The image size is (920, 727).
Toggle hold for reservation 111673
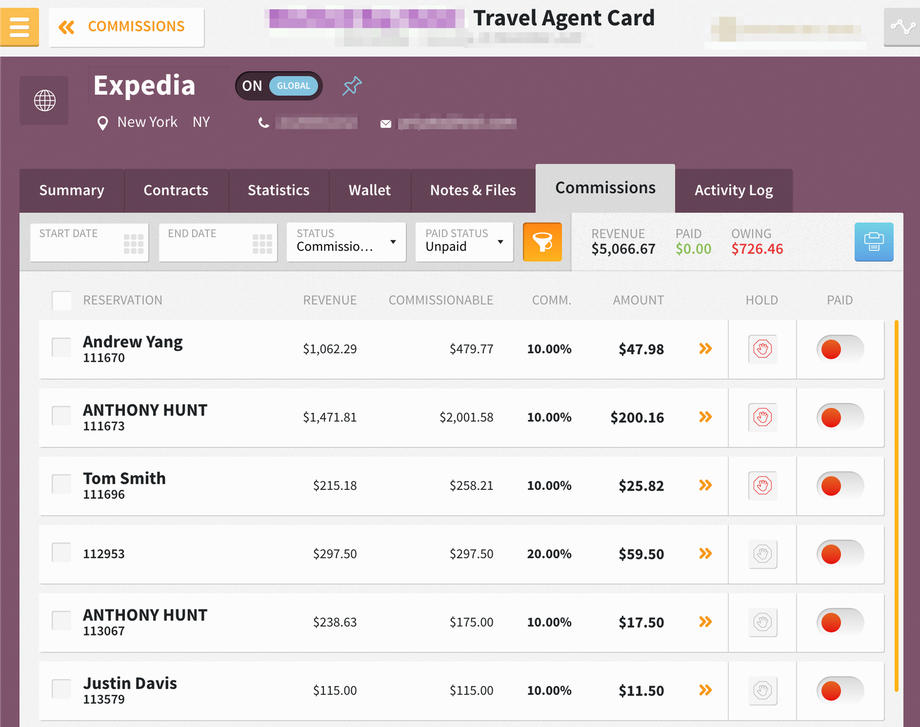pyautogui.click(x=763, y=417)
